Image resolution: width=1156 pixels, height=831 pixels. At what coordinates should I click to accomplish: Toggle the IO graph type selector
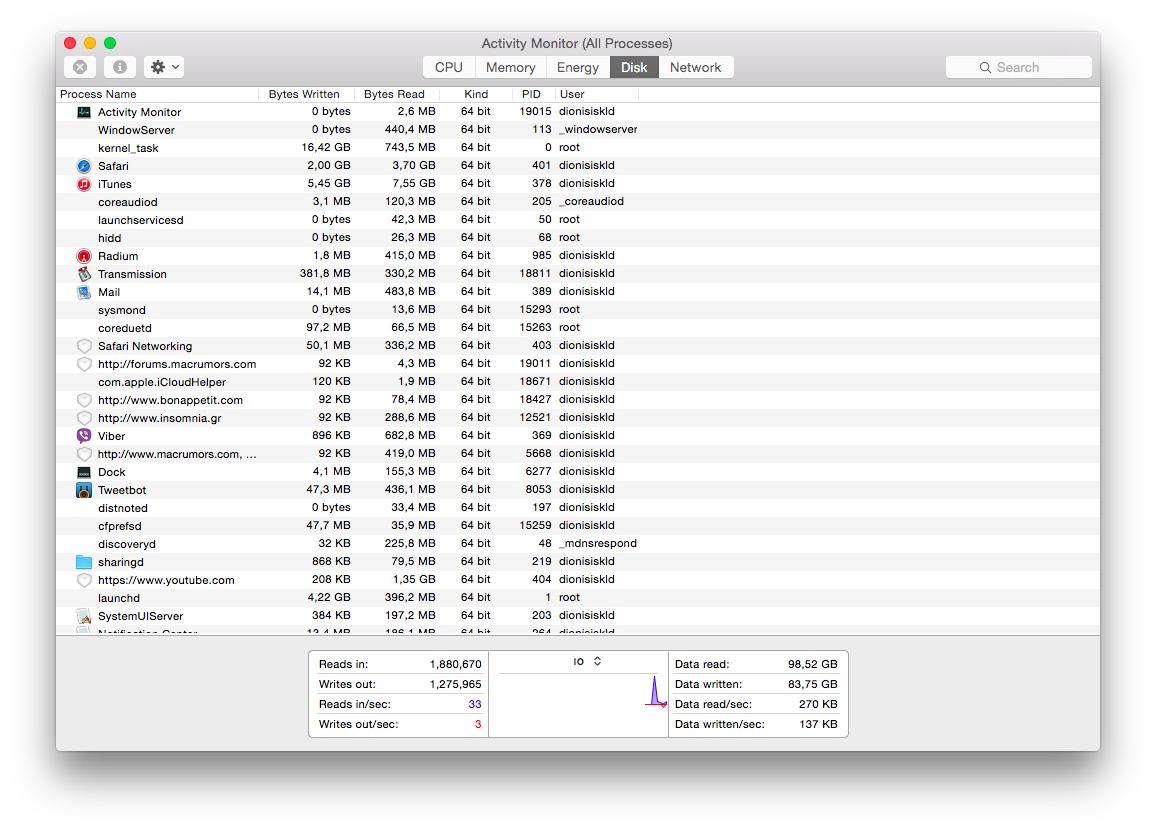pyautogui.click(x=588, y=661)
